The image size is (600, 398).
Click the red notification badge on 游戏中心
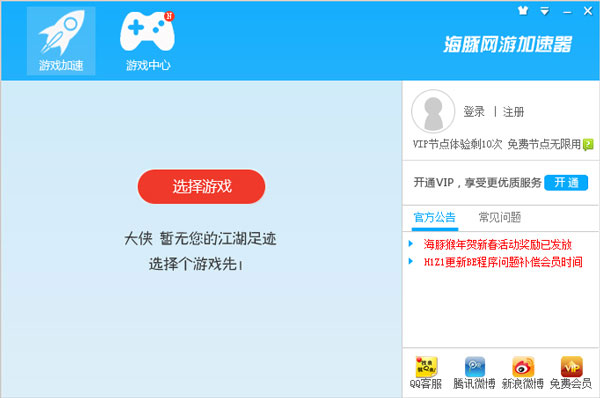[169, 16]
